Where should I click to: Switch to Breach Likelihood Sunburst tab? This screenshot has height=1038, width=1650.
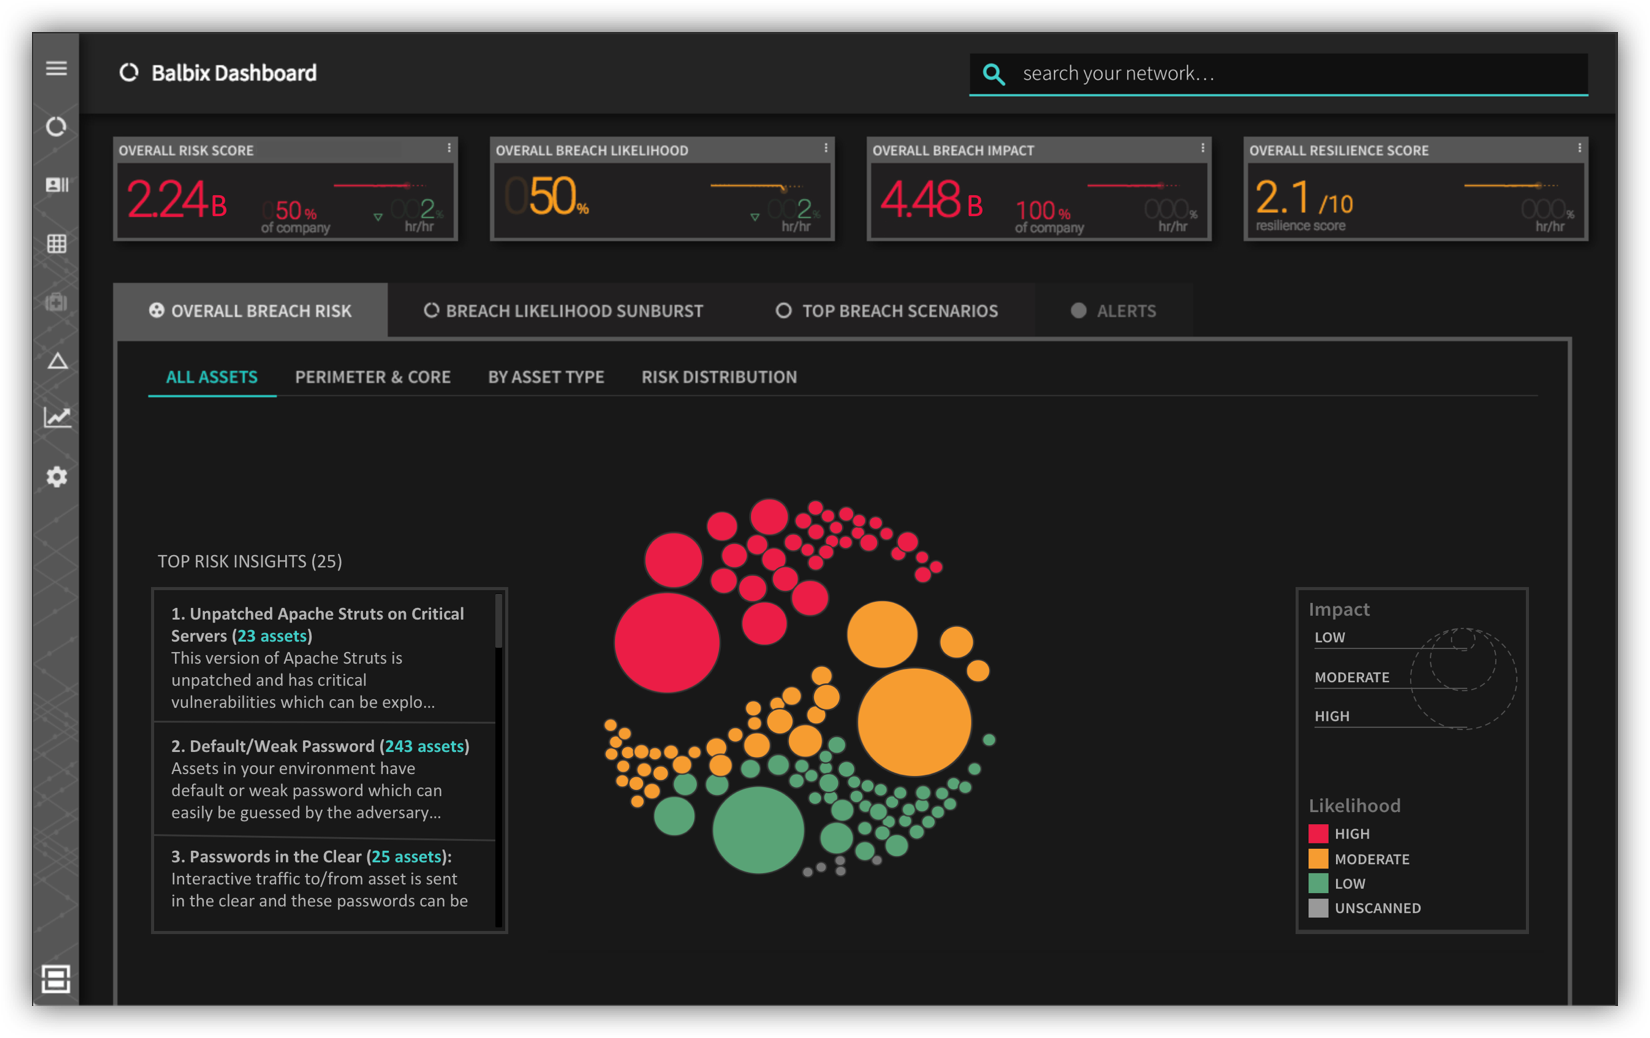(x=563, y=311)
